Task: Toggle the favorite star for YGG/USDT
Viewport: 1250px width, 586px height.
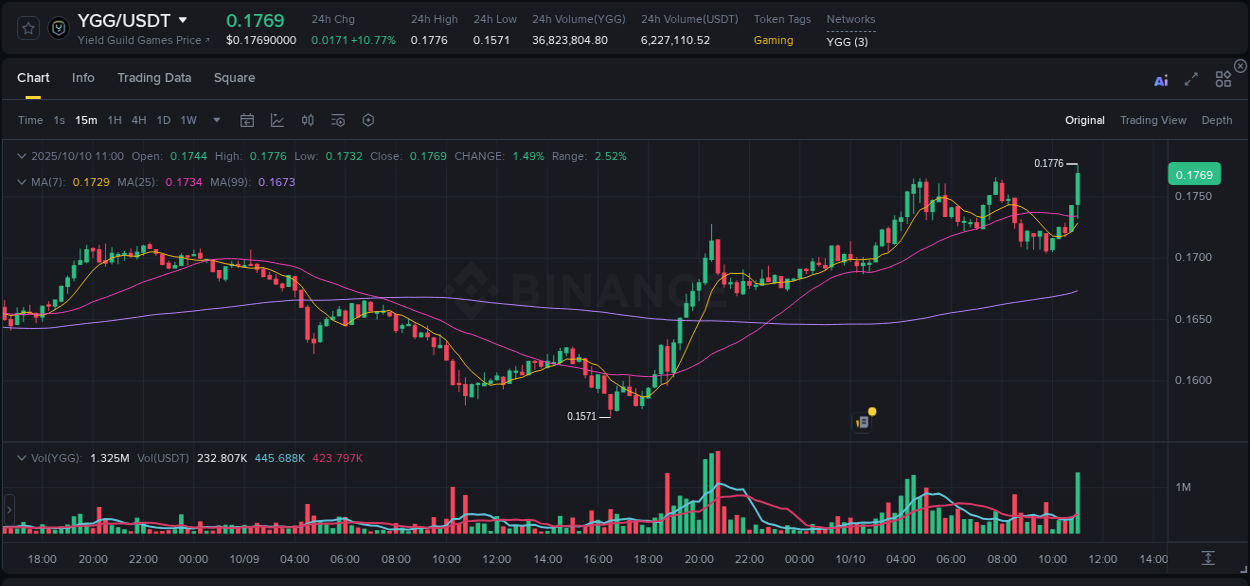Action: coord(27,28)
